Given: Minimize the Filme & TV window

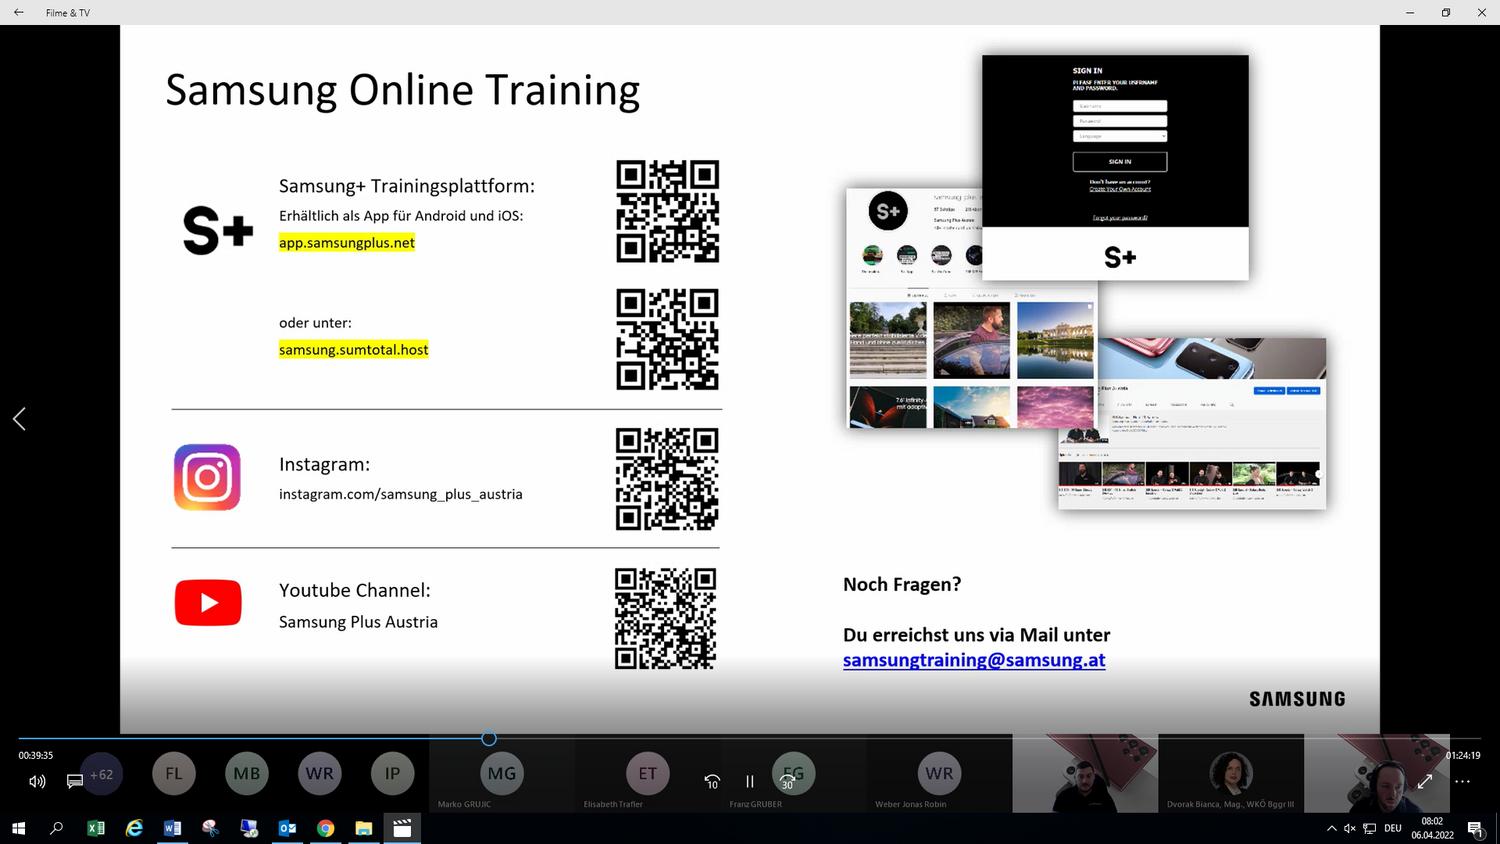Looking at the screenshot, I should click(x=1410, y=12).
